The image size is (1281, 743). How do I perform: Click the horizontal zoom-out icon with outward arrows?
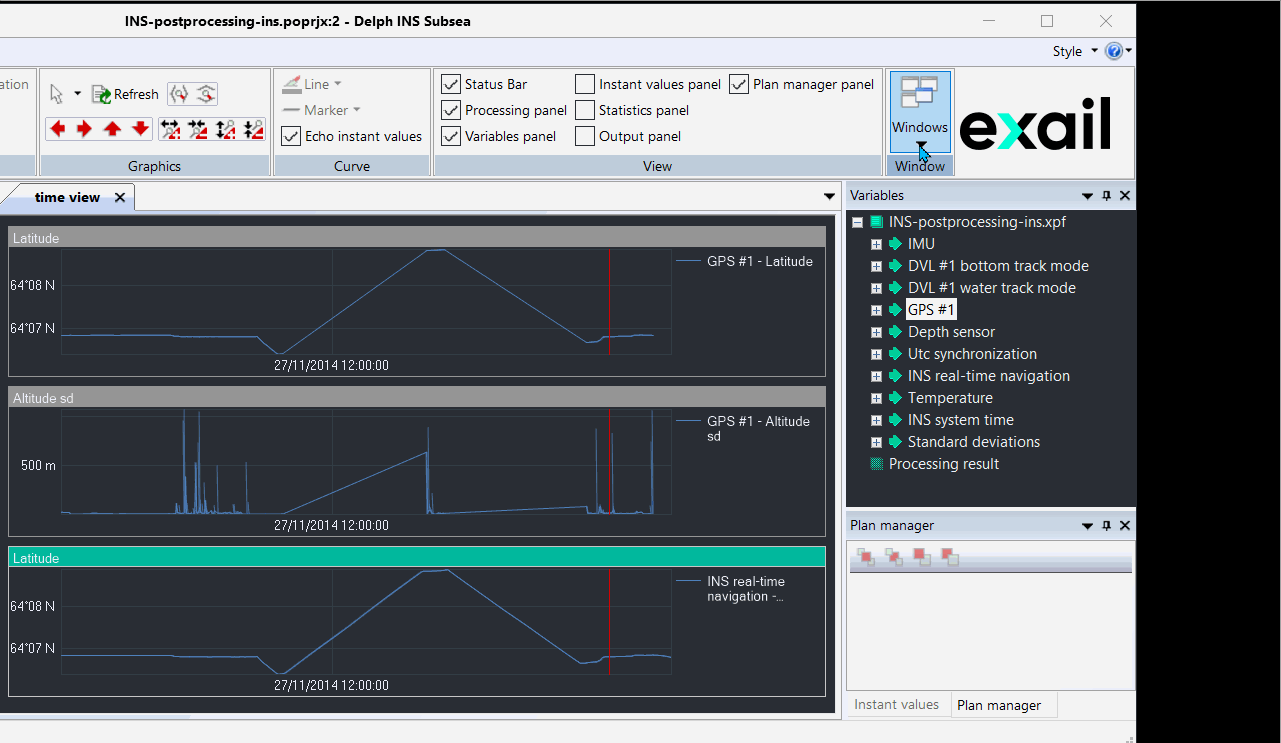click(x=169, y=128)
